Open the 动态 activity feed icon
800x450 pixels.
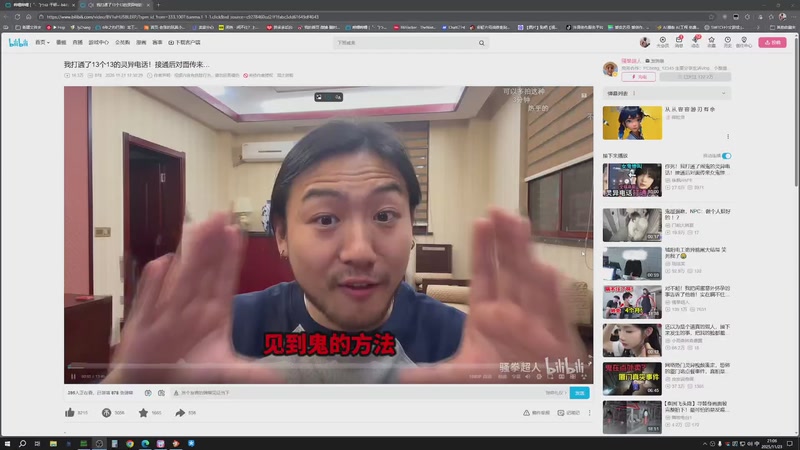[695, 42]
